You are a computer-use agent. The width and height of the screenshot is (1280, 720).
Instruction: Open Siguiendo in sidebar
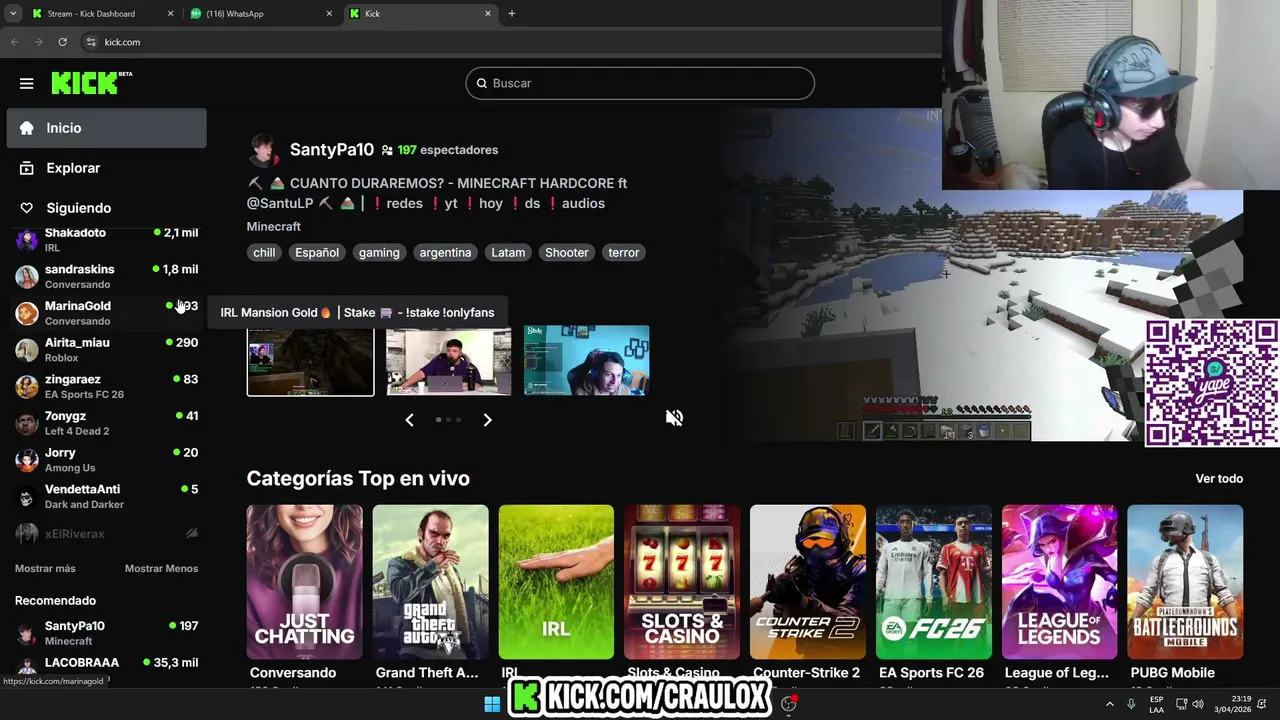[106, 208]
